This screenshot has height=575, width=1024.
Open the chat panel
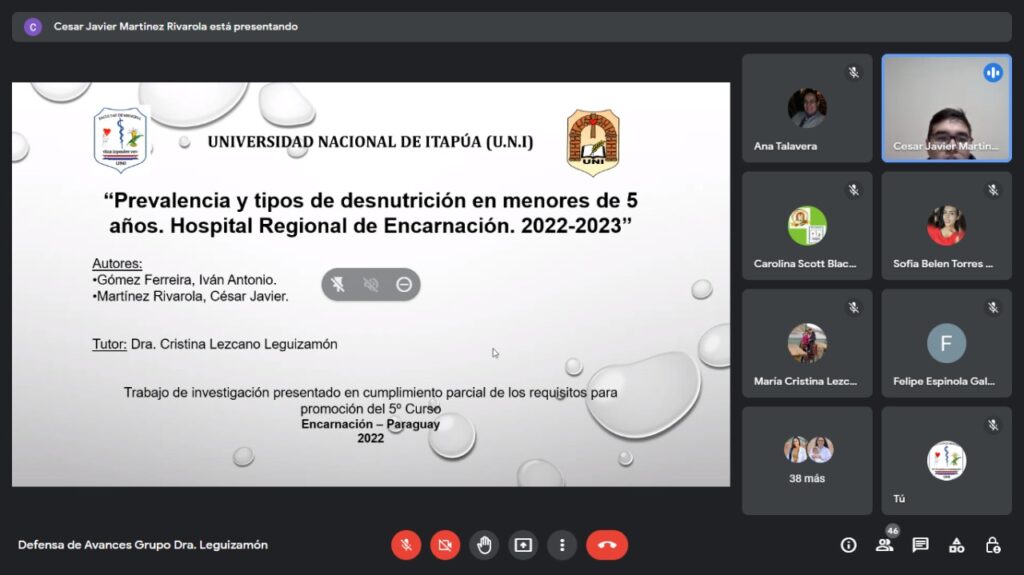pos(920,545)
